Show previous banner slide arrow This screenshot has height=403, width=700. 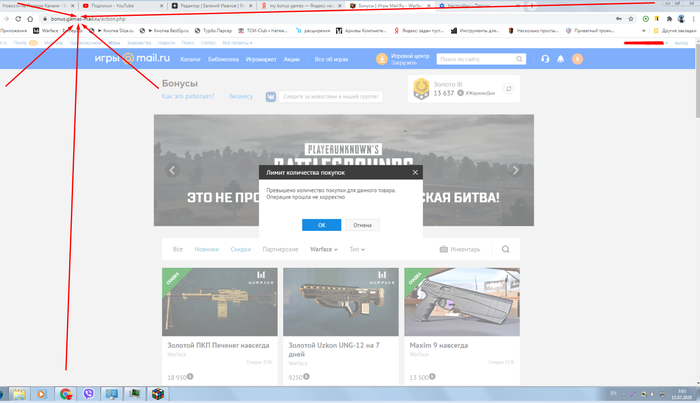coord(173,170)
